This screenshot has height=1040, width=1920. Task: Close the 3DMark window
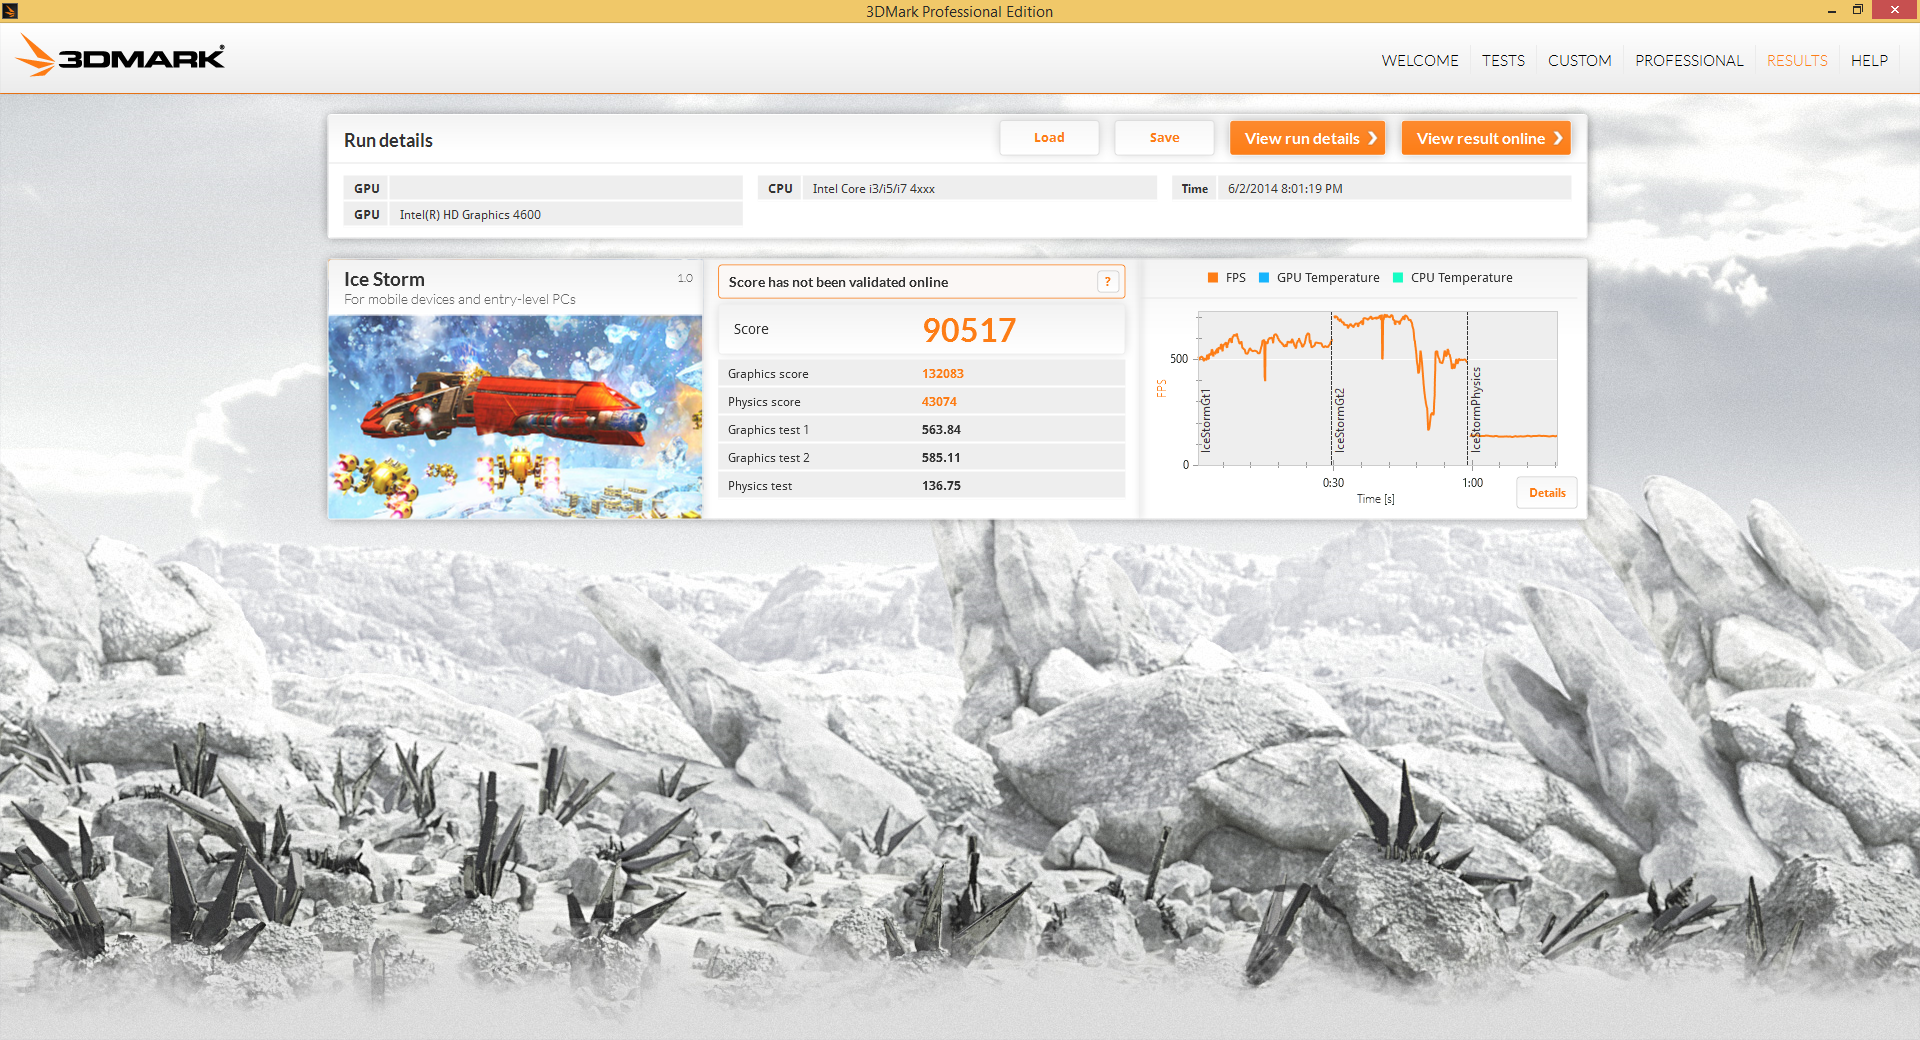point(1894,10)
